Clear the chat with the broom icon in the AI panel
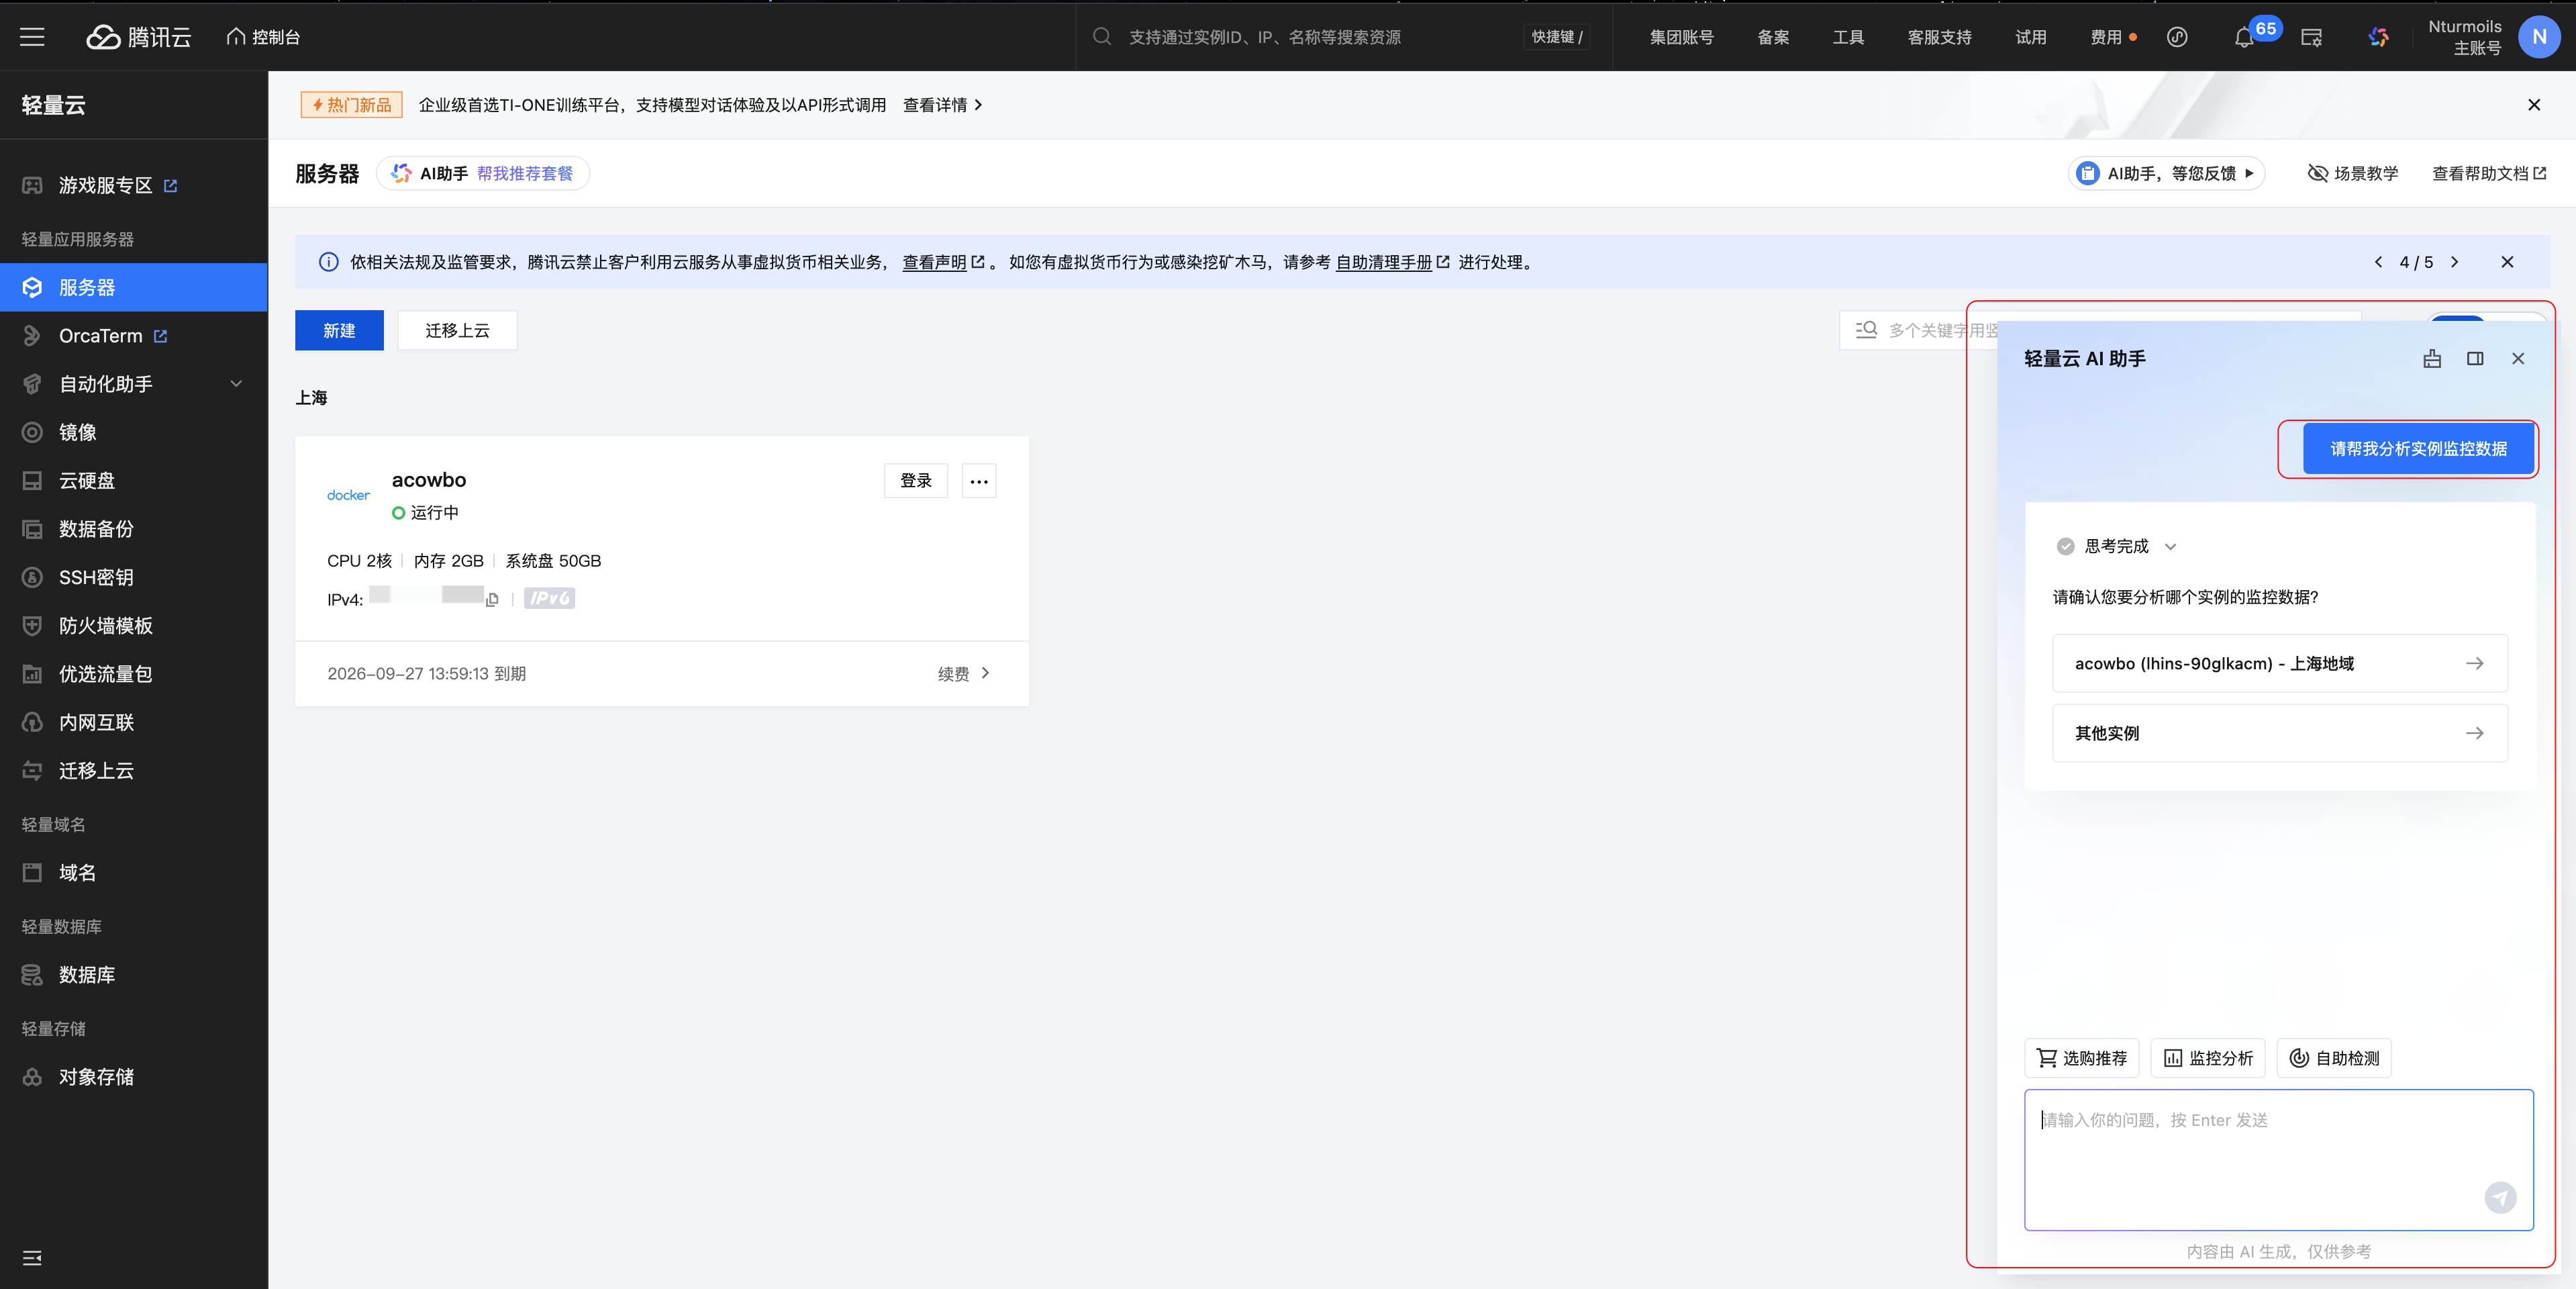Image resolution: width=2576 pixels, height=1289 pixels. [x=2432, y=359]
